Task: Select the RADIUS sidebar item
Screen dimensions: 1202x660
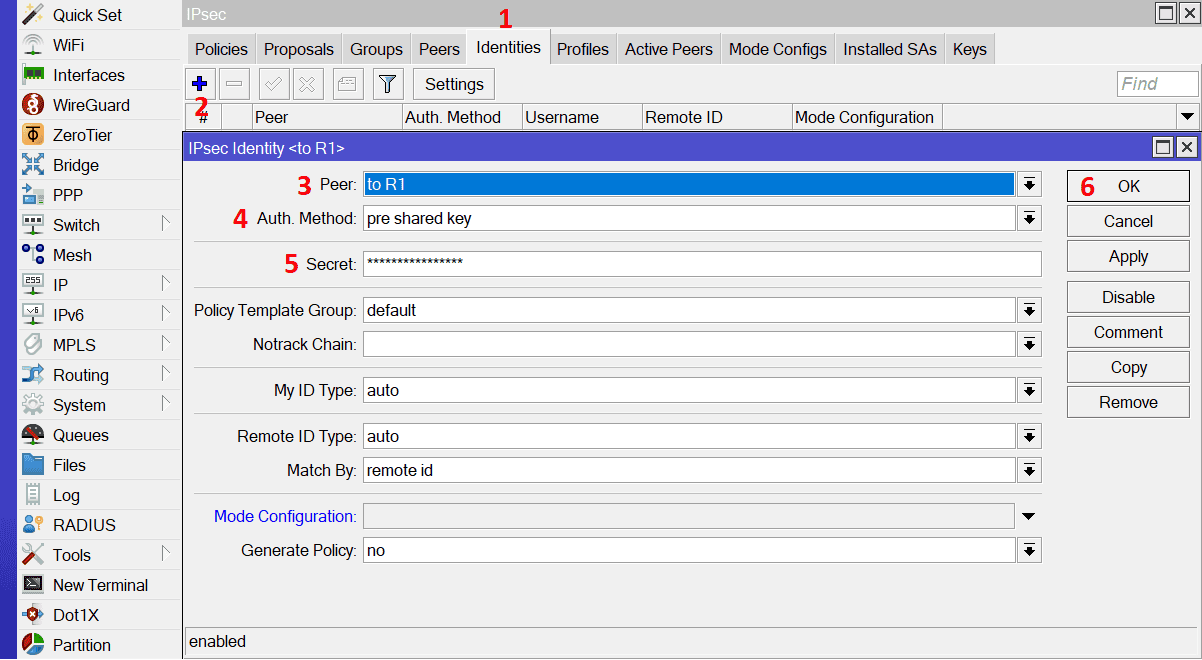Action: click(84, 525)
